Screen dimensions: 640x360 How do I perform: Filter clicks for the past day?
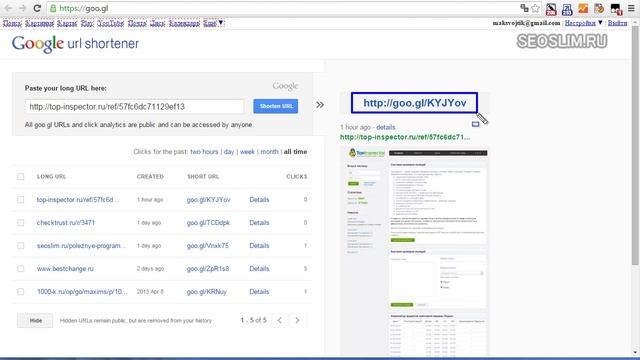point(229,152)
